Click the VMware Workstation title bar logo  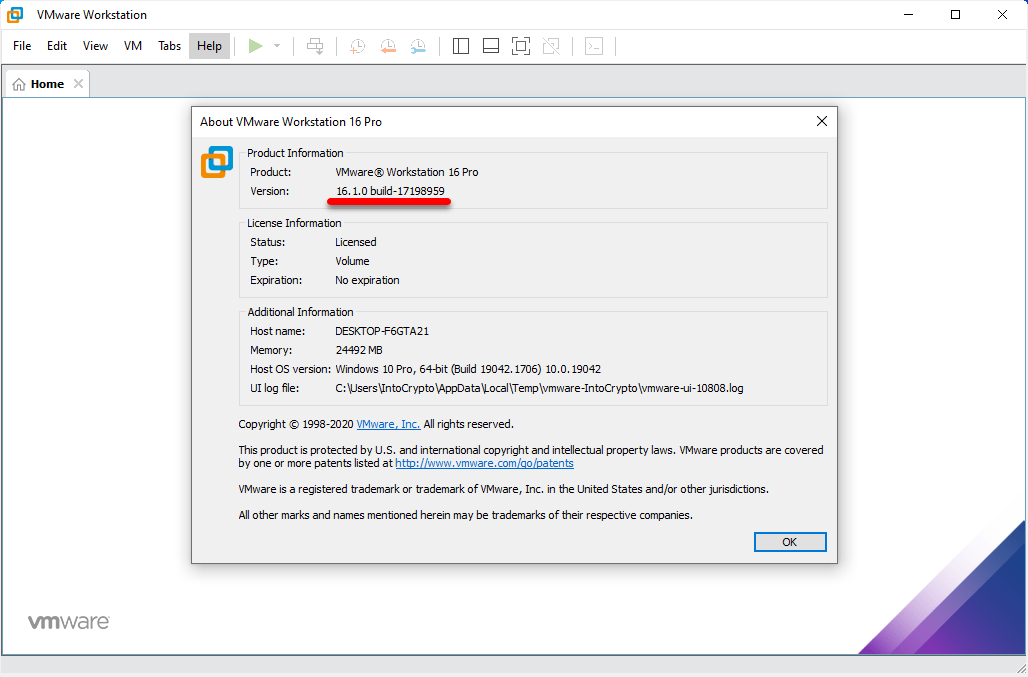(x=16, y=14)
